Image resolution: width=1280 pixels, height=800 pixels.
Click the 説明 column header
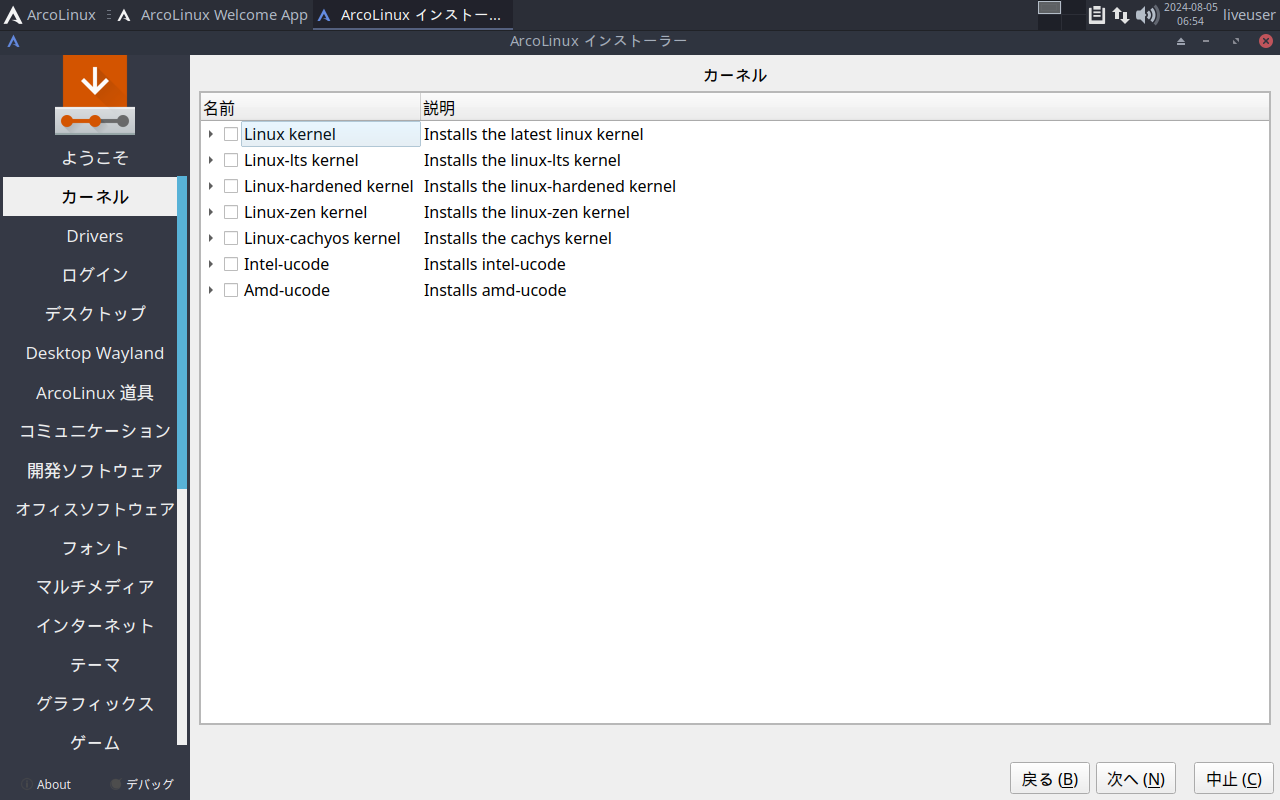(x=845, y=108)
